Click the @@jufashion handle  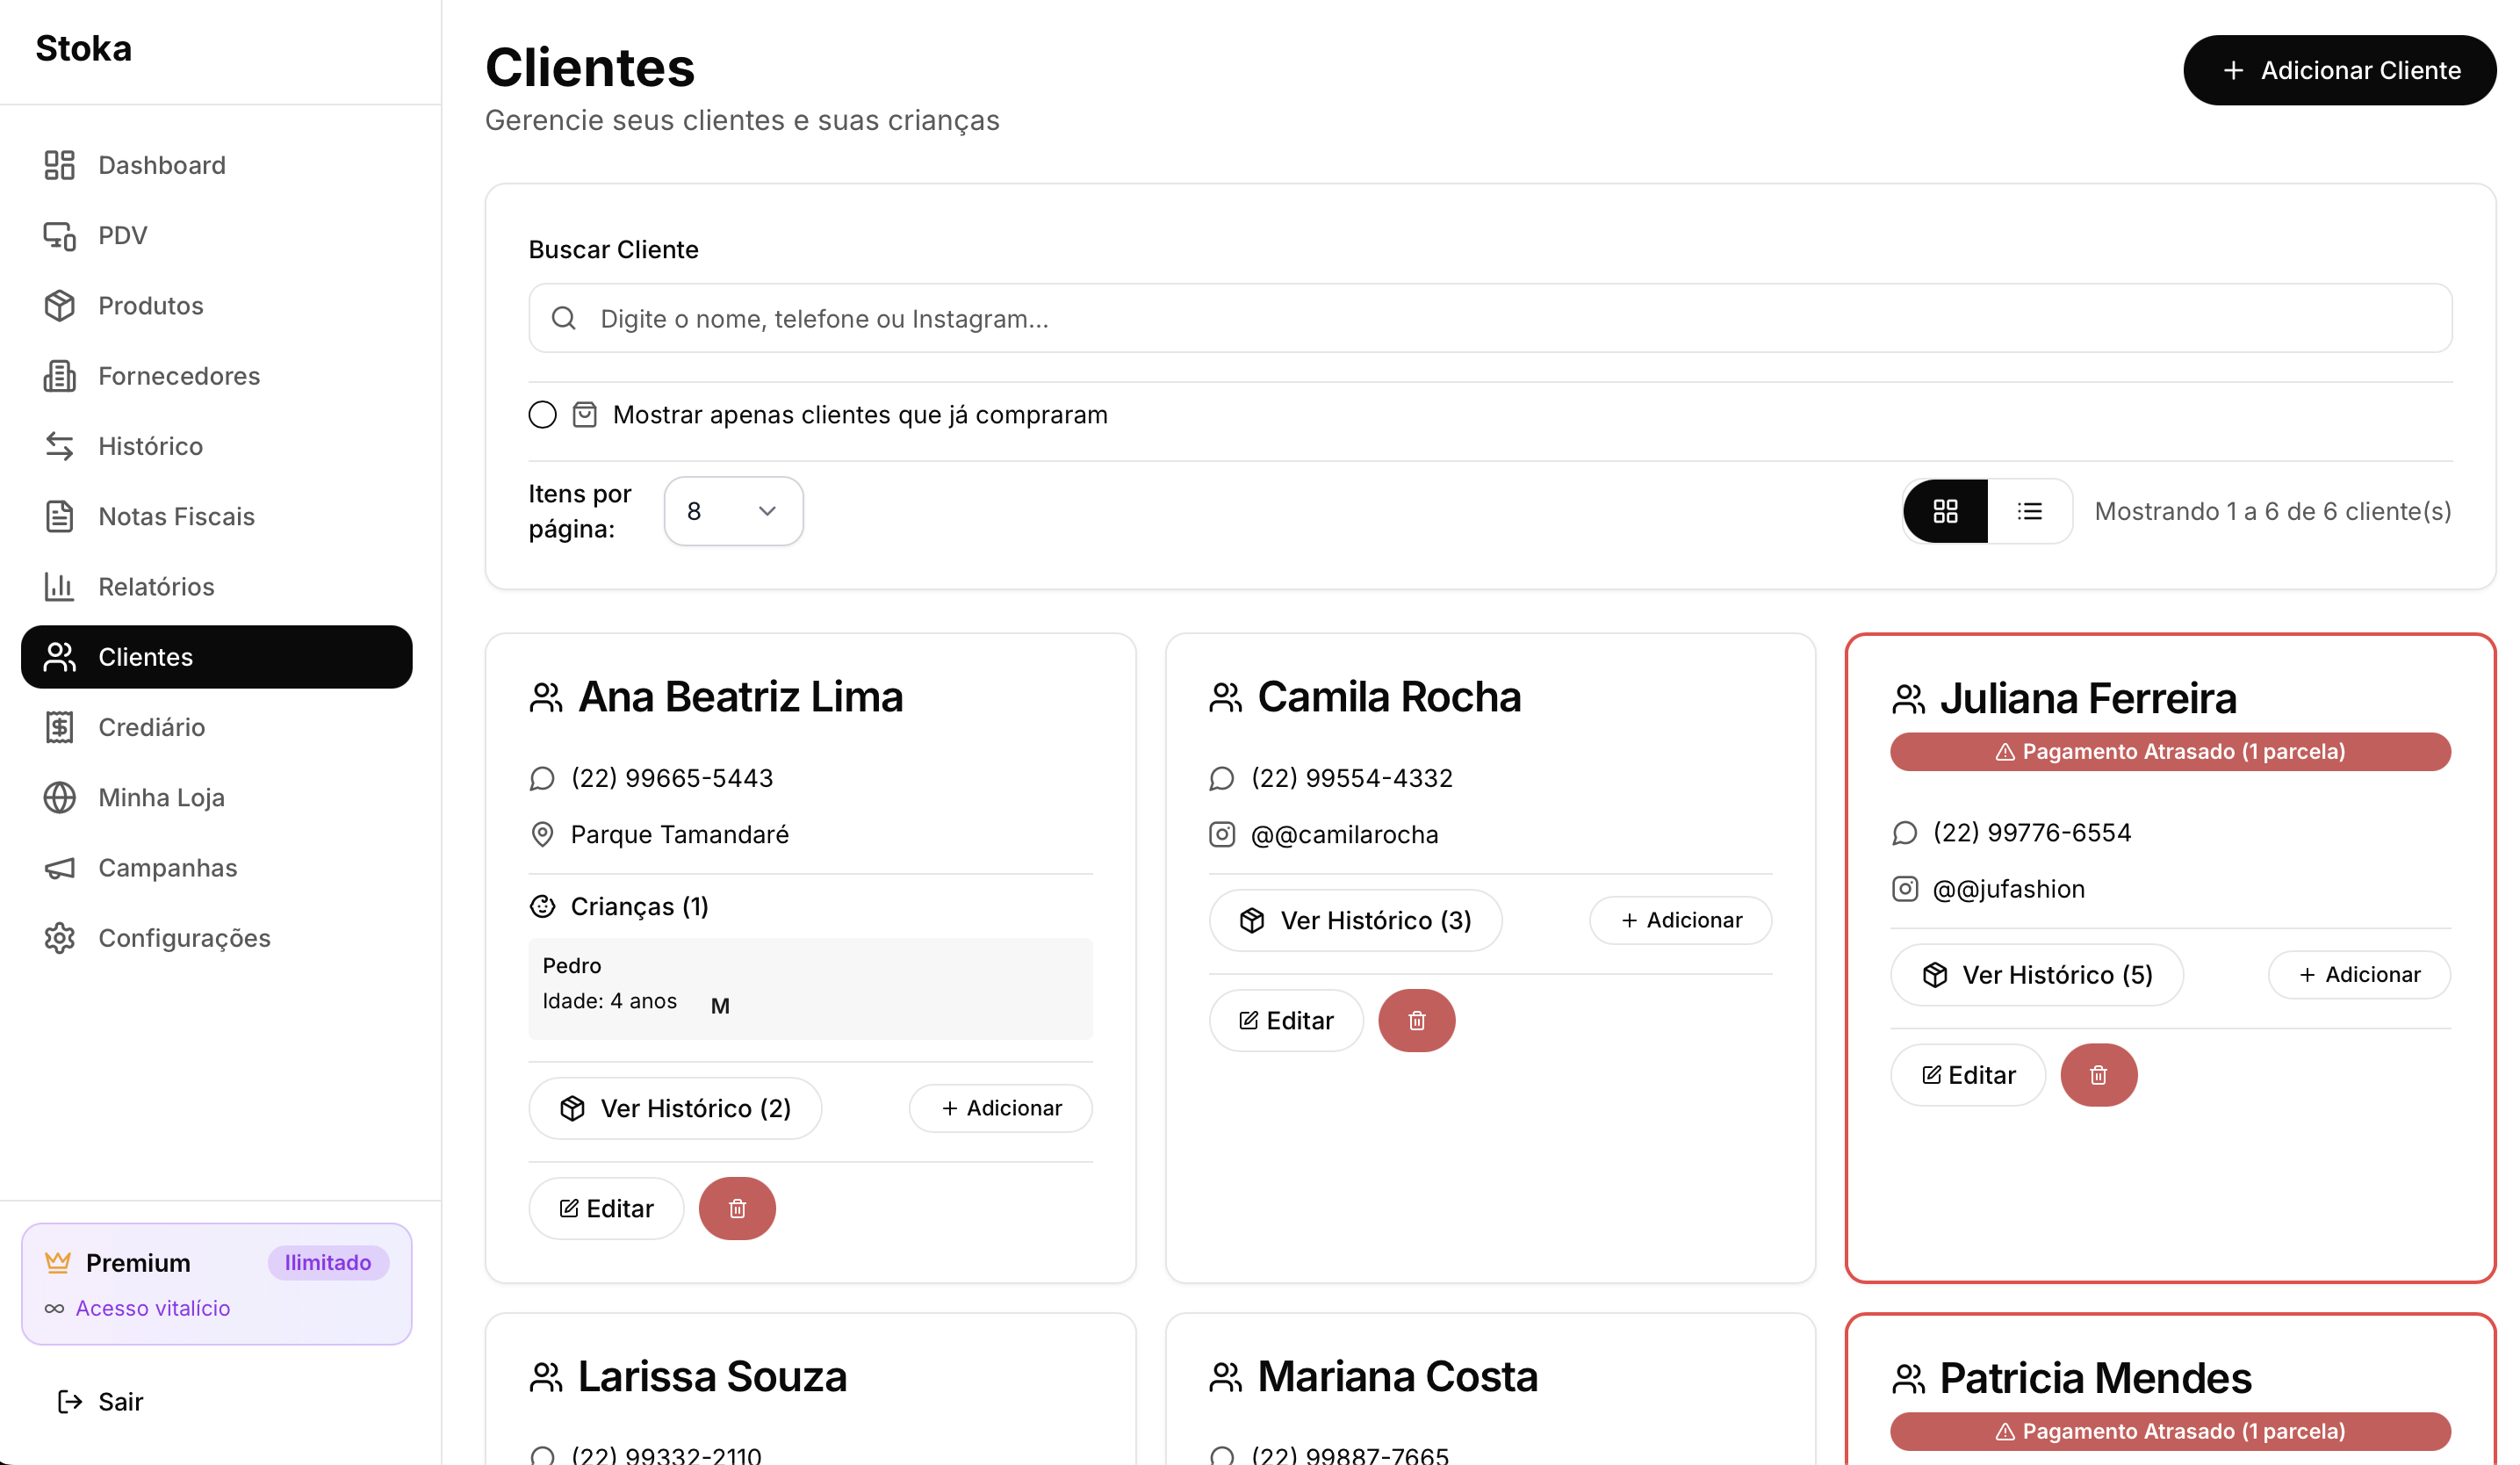[2008, 888]
